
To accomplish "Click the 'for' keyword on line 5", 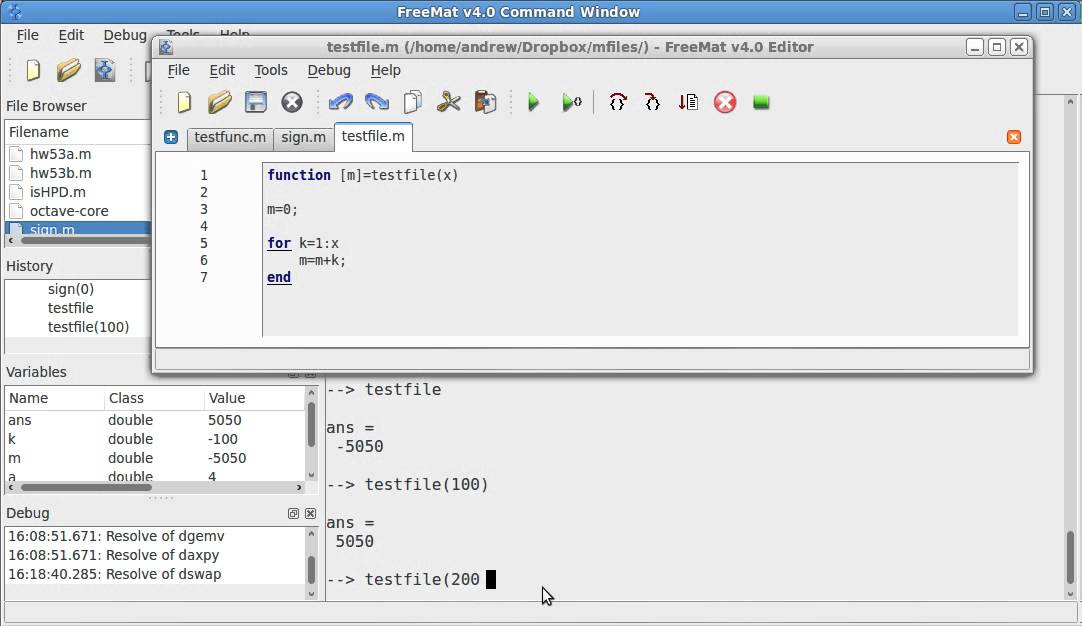I will click(279, 243).
